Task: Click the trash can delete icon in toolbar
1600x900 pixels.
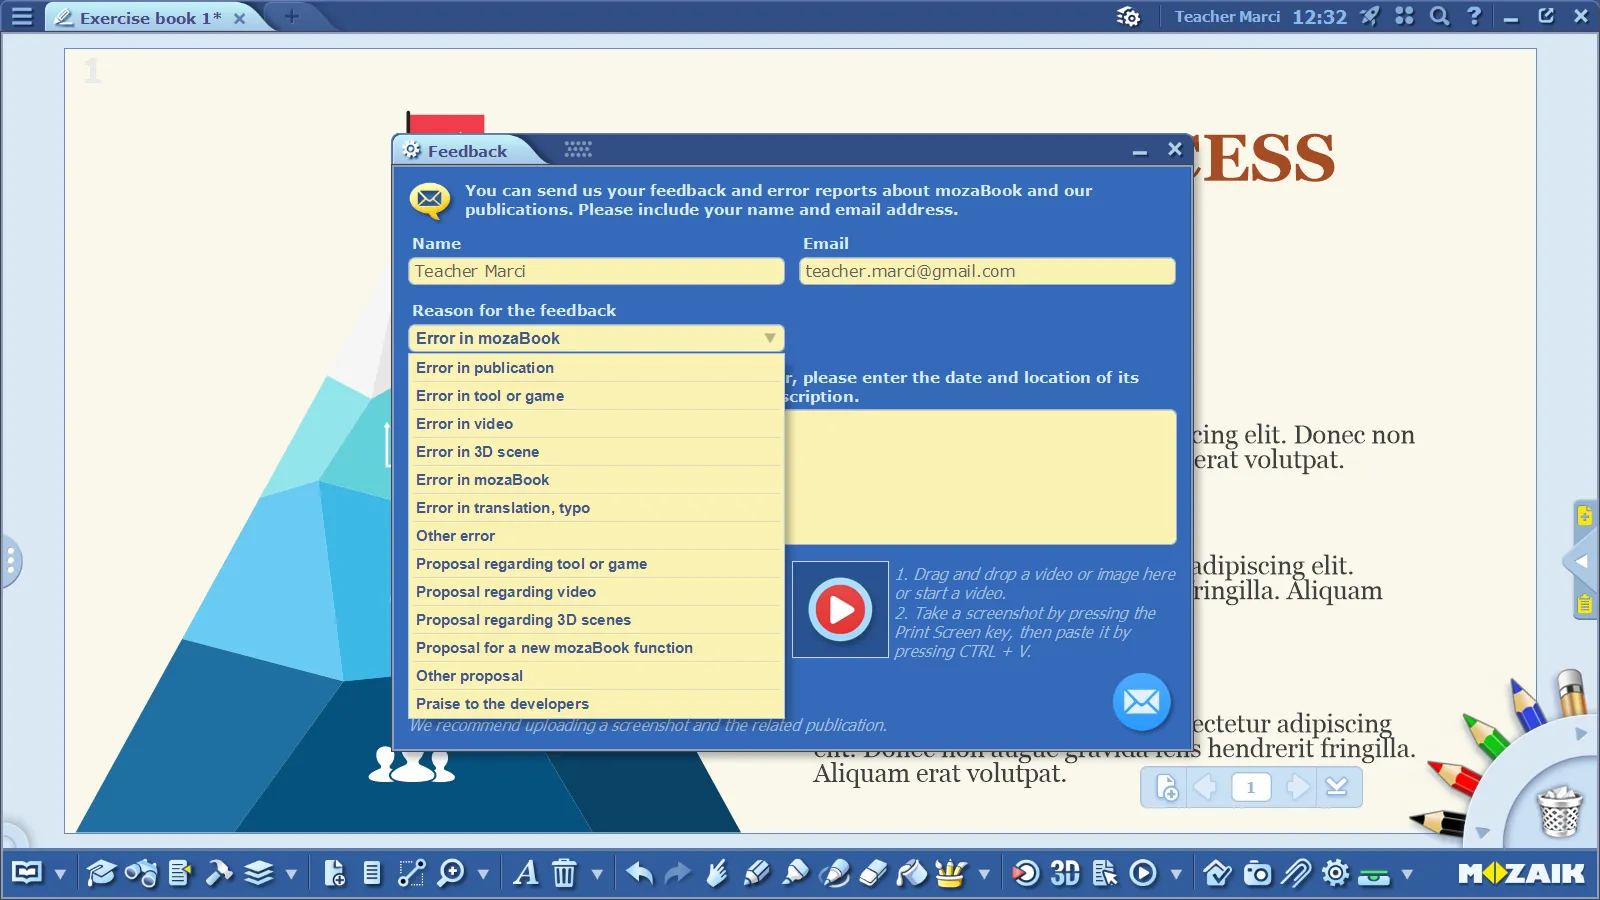Action: (x=564, y=873)
